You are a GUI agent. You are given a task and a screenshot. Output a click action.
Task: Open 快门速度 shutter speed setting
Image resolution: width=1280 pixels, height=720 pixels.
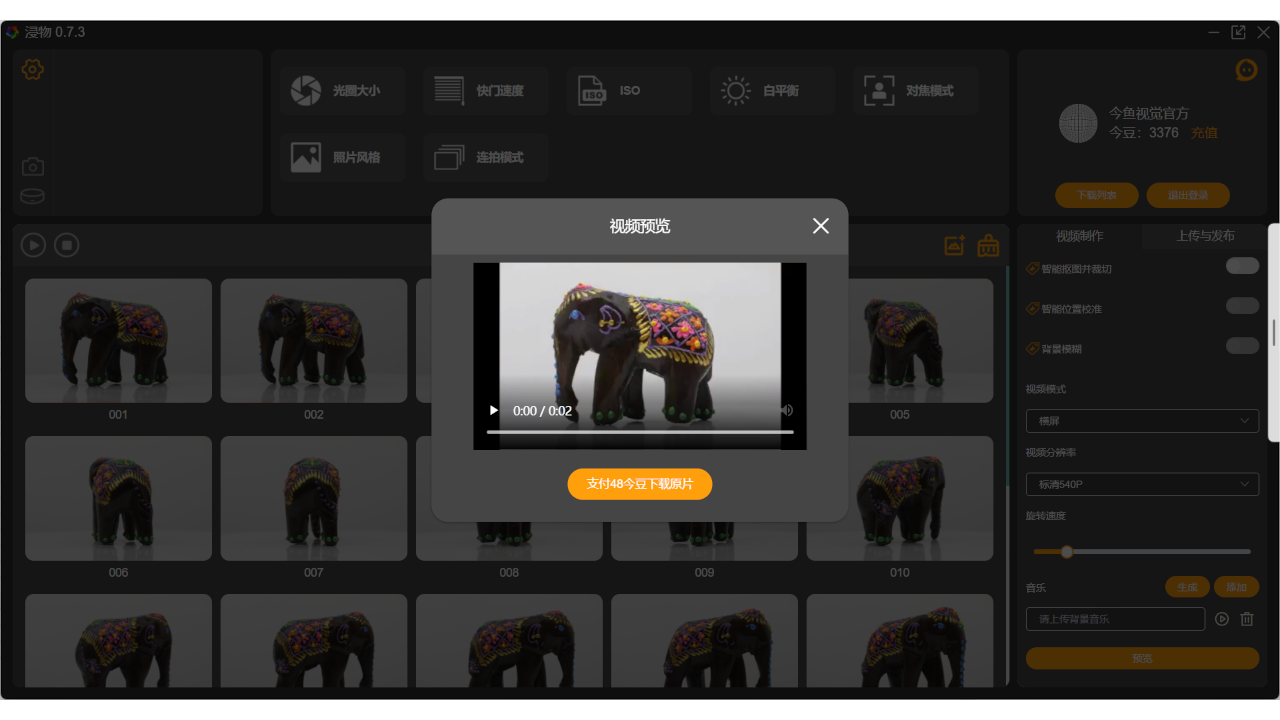[x=485, y=91]
